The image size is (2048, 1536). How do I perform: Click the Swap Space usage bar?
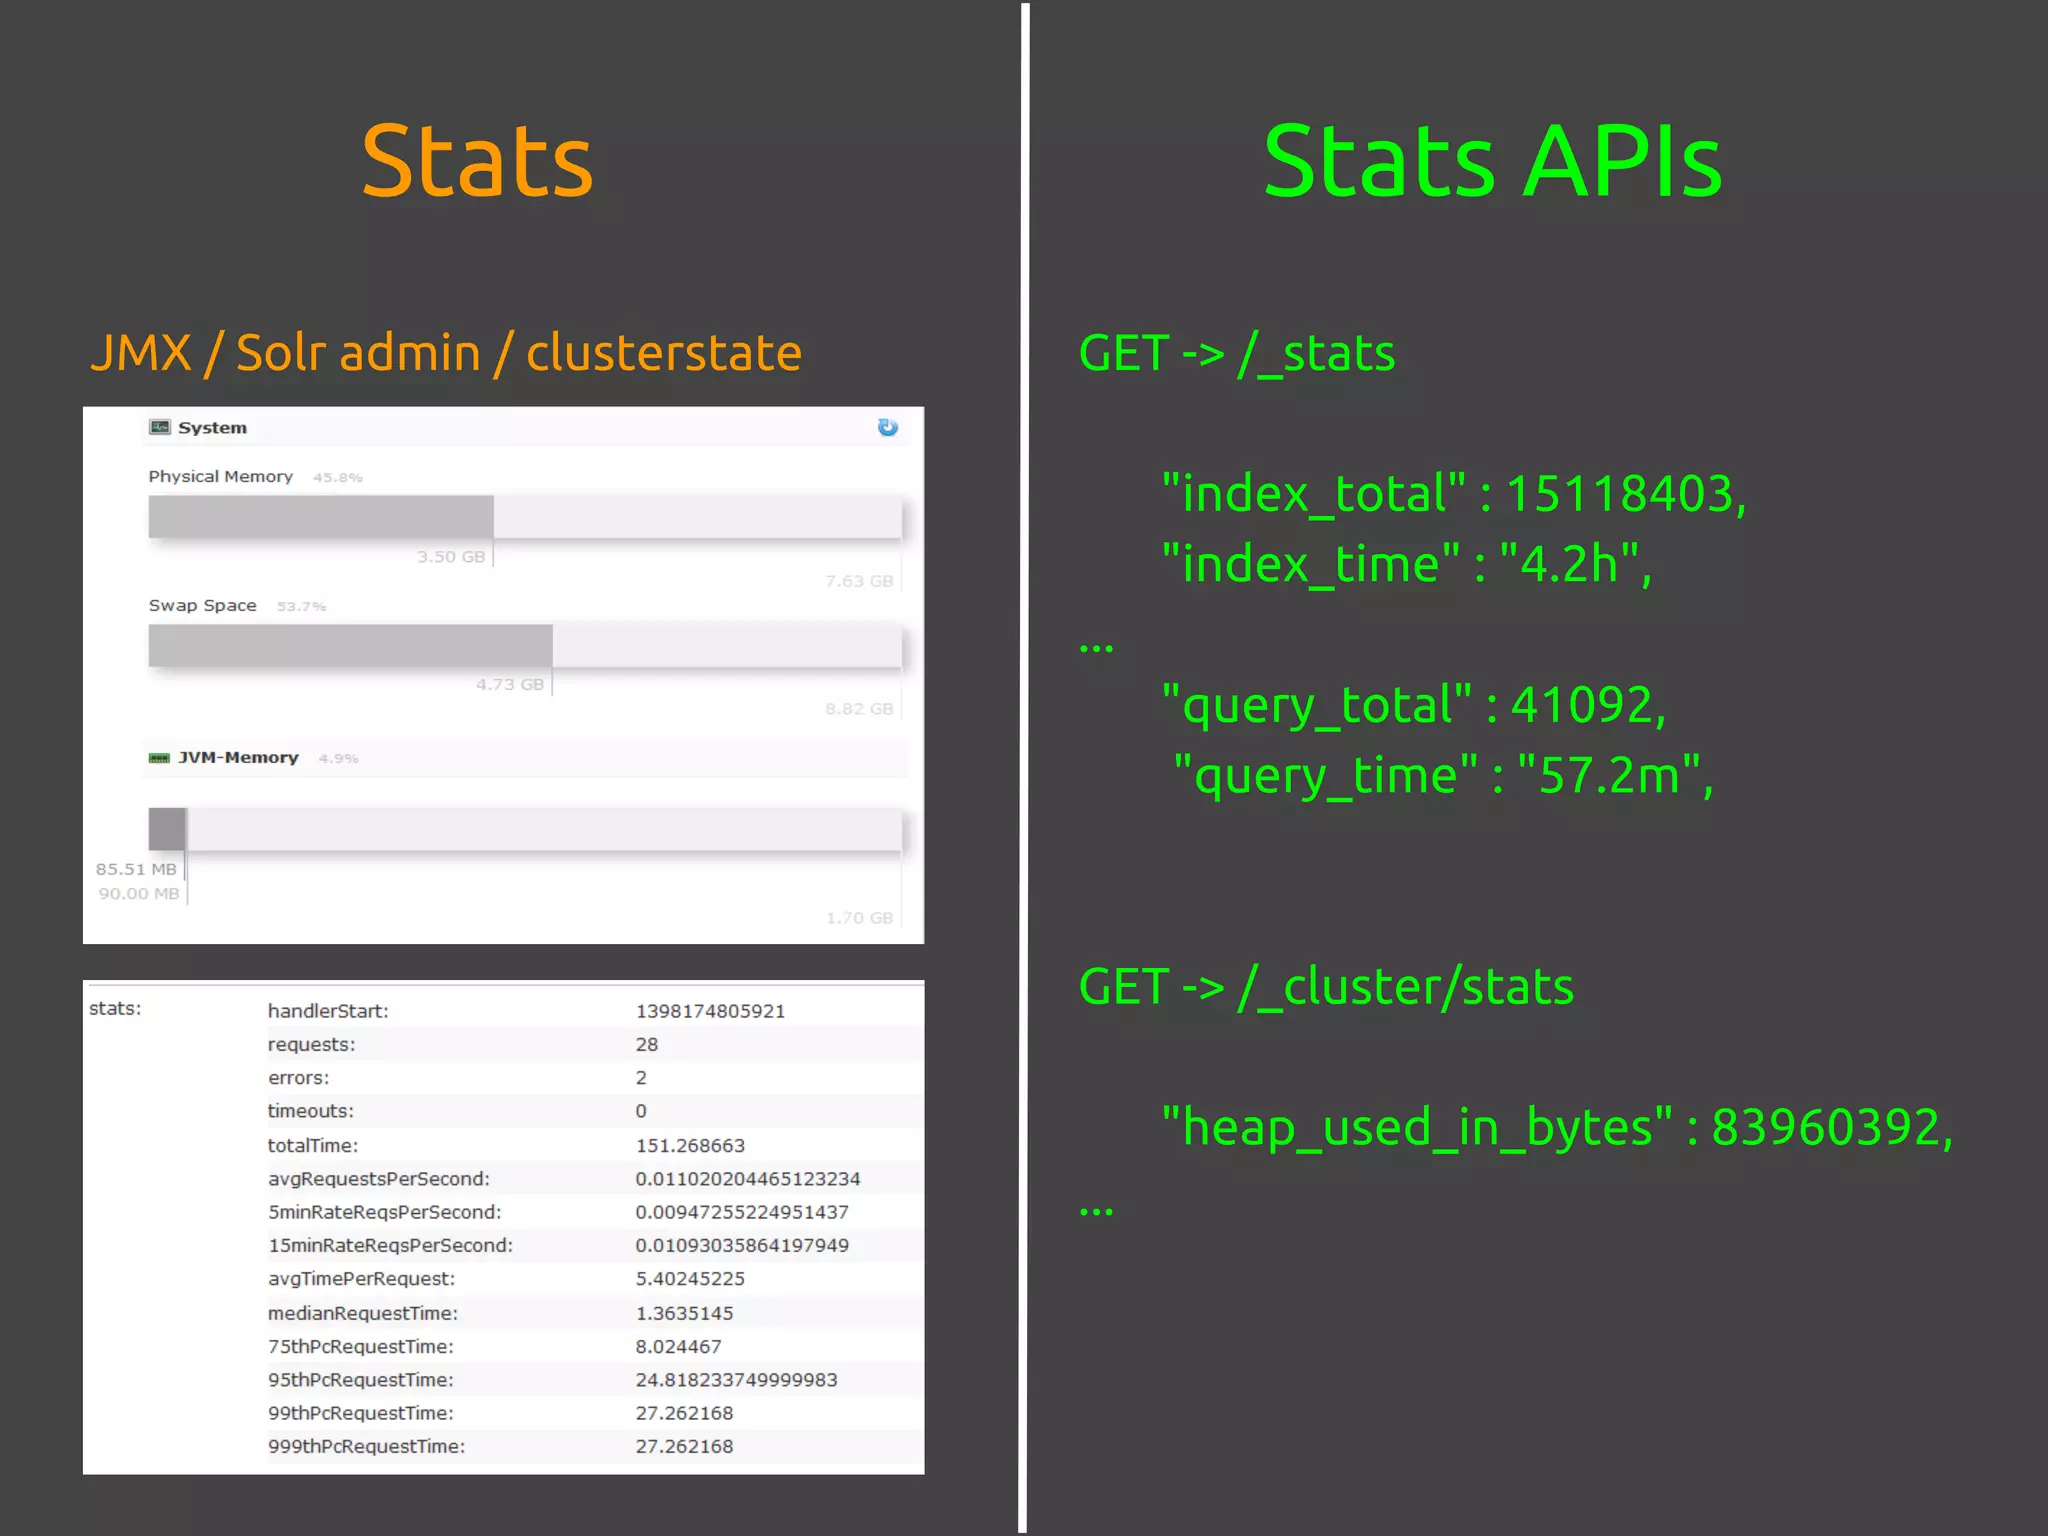525,646
